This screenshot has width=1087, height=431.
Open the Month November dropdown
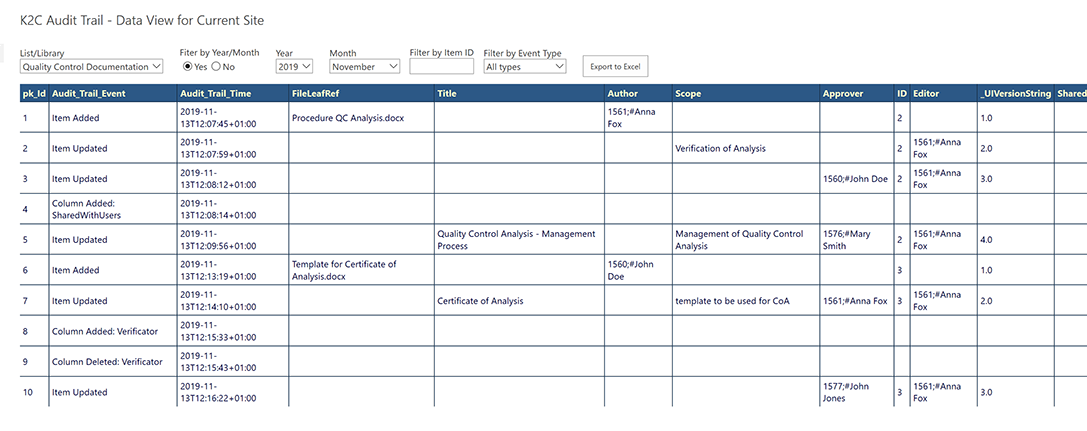365,67
